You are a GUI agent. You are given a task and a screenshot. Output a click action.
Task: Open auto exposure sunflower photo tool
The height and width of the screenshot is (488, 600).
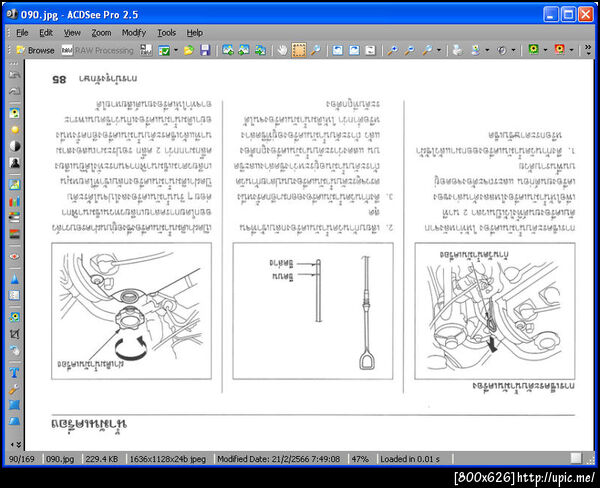(14, 113)
